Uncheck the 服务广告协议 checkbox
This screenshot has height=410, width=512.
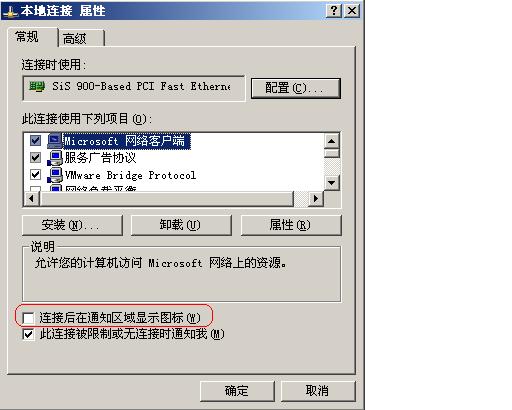(x=35, y=157)
